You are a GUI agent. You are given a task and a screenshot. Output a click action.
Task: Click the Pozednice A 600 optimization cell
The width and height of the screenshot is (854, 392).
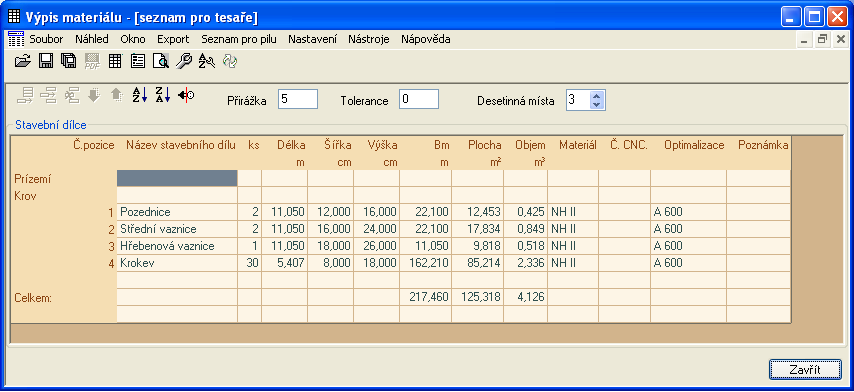(688, 212)
